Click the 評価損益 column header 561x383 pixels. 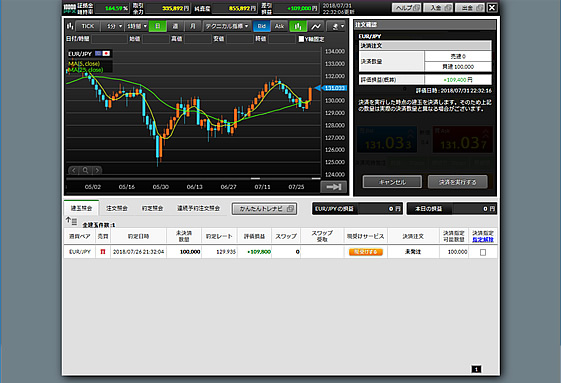point(254,236)
